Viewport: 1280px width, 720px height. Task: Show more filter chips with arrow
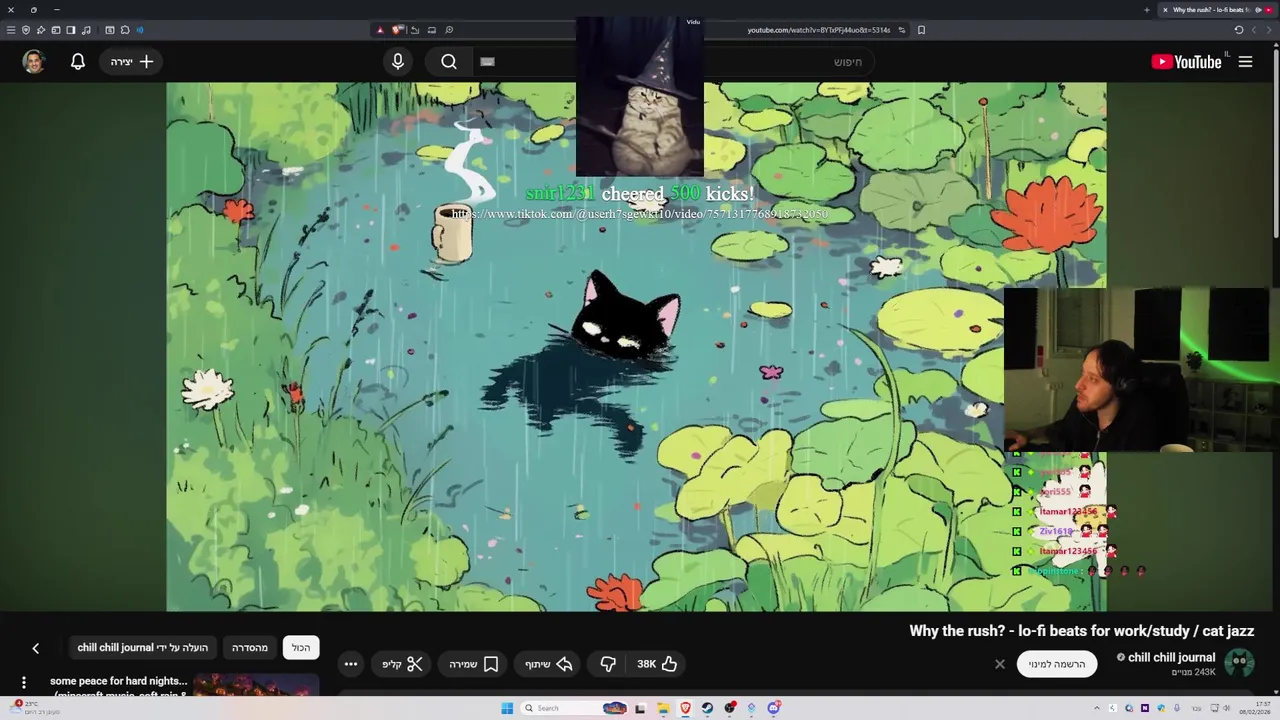coord(35,648)
